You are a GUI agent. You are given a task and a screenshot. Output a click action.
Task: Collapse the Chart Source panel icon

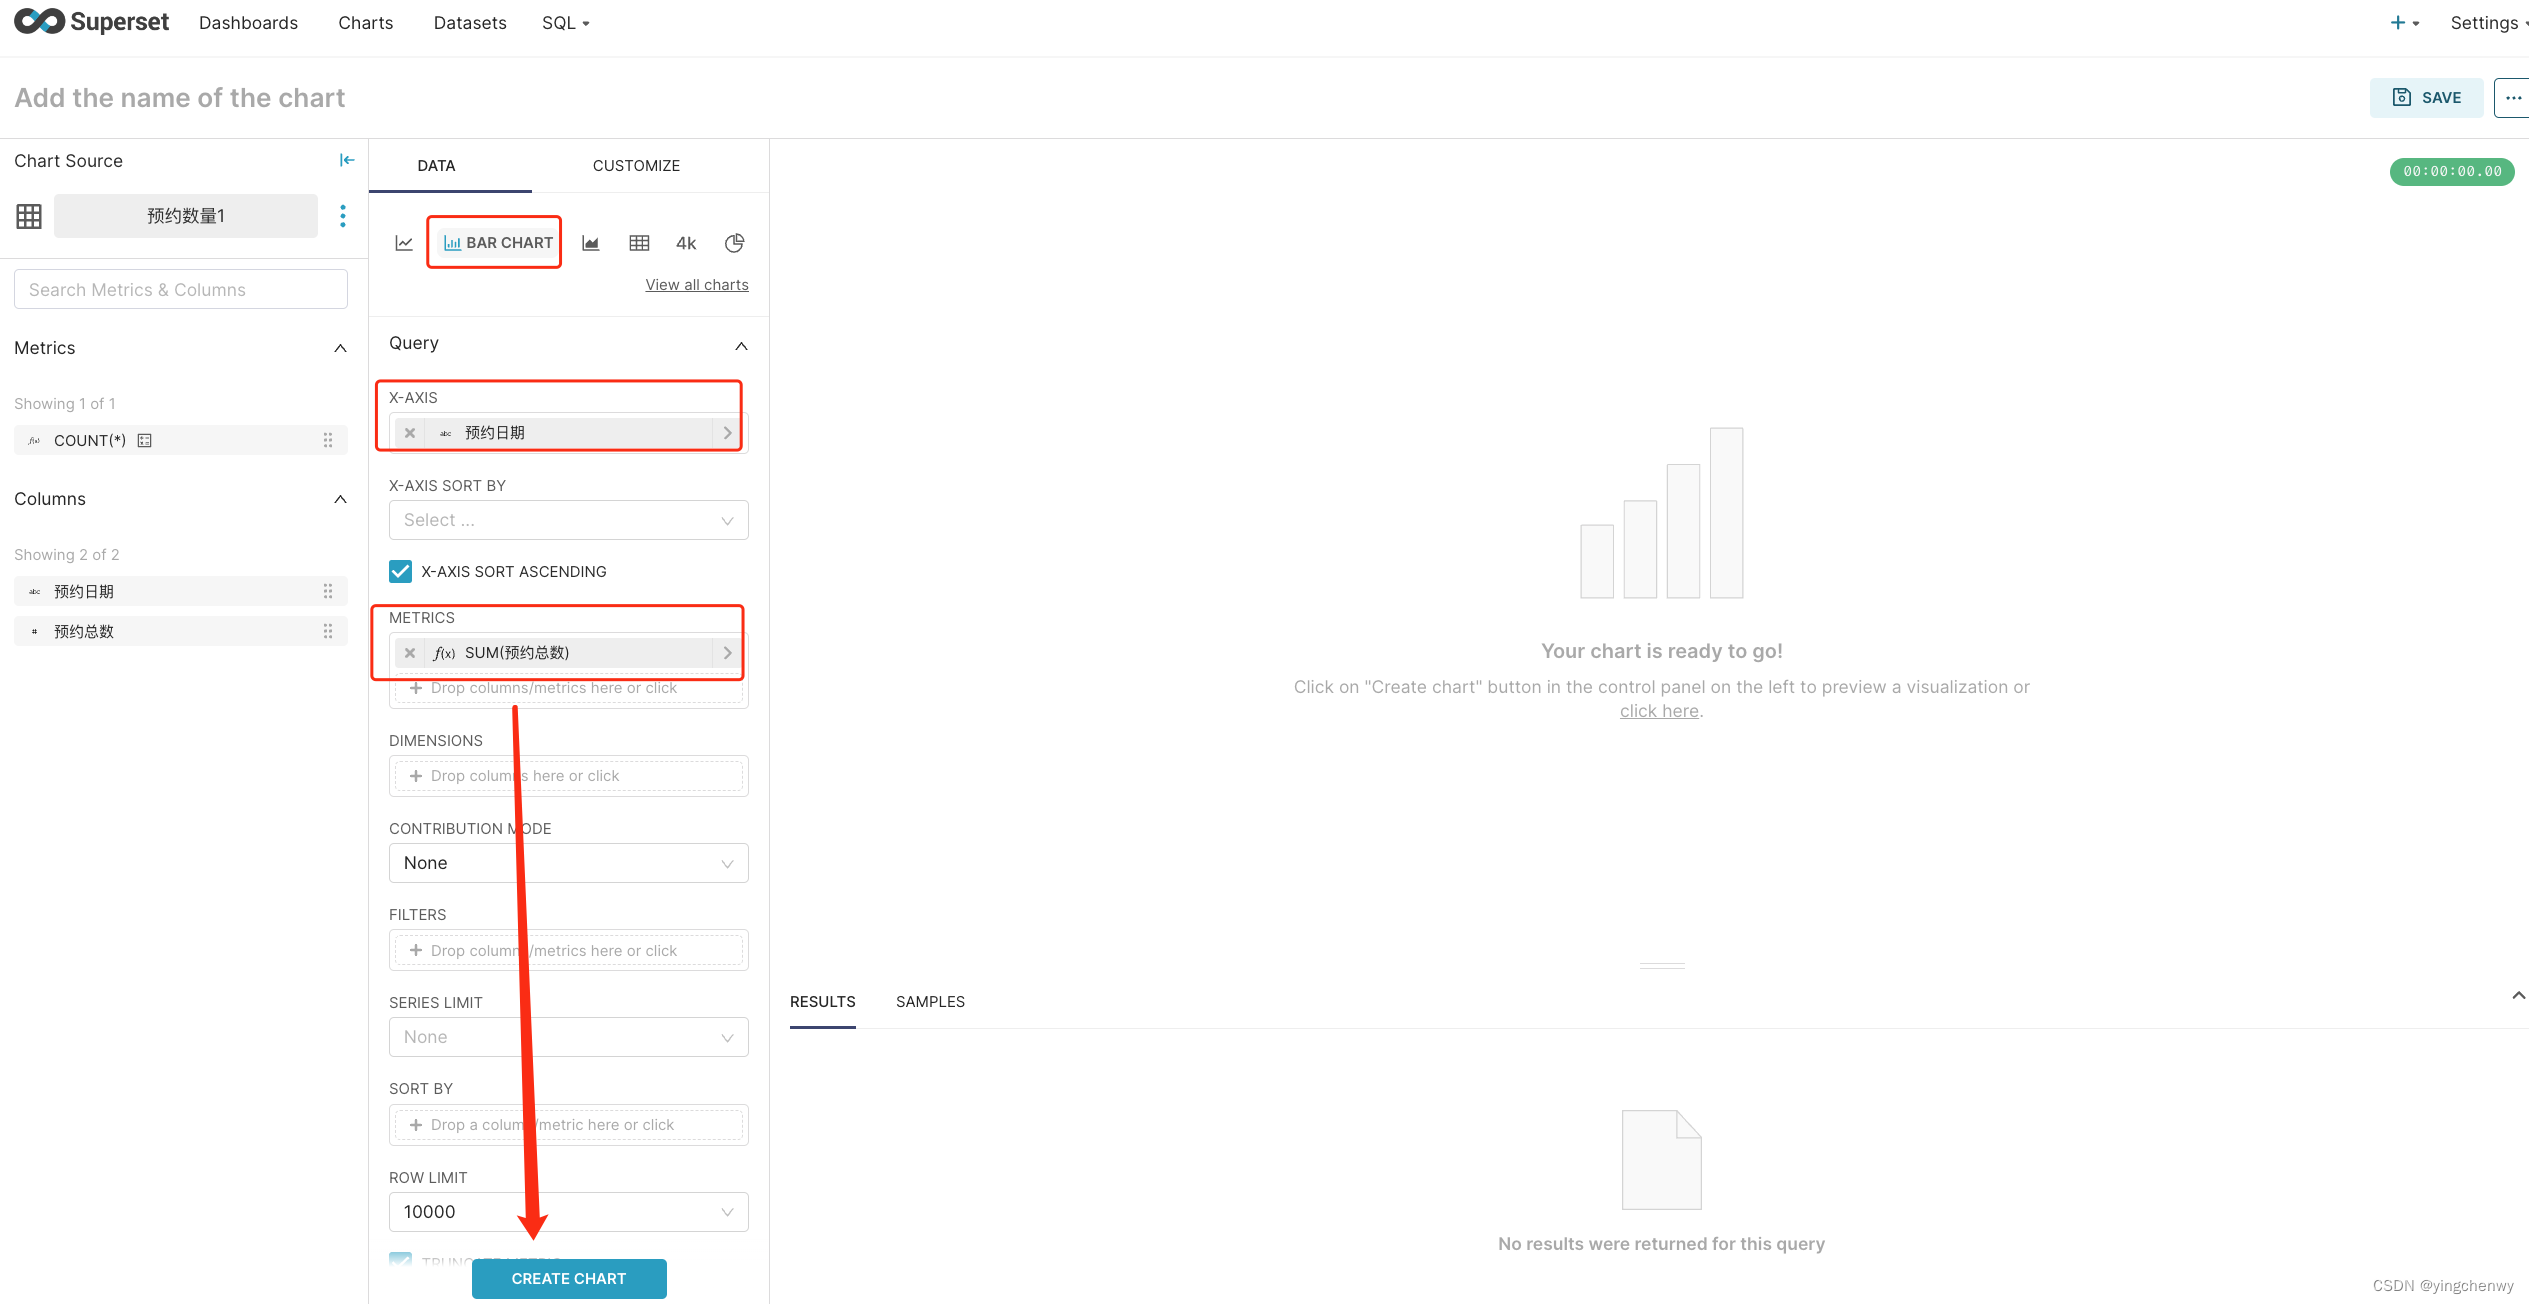[347, 160]
